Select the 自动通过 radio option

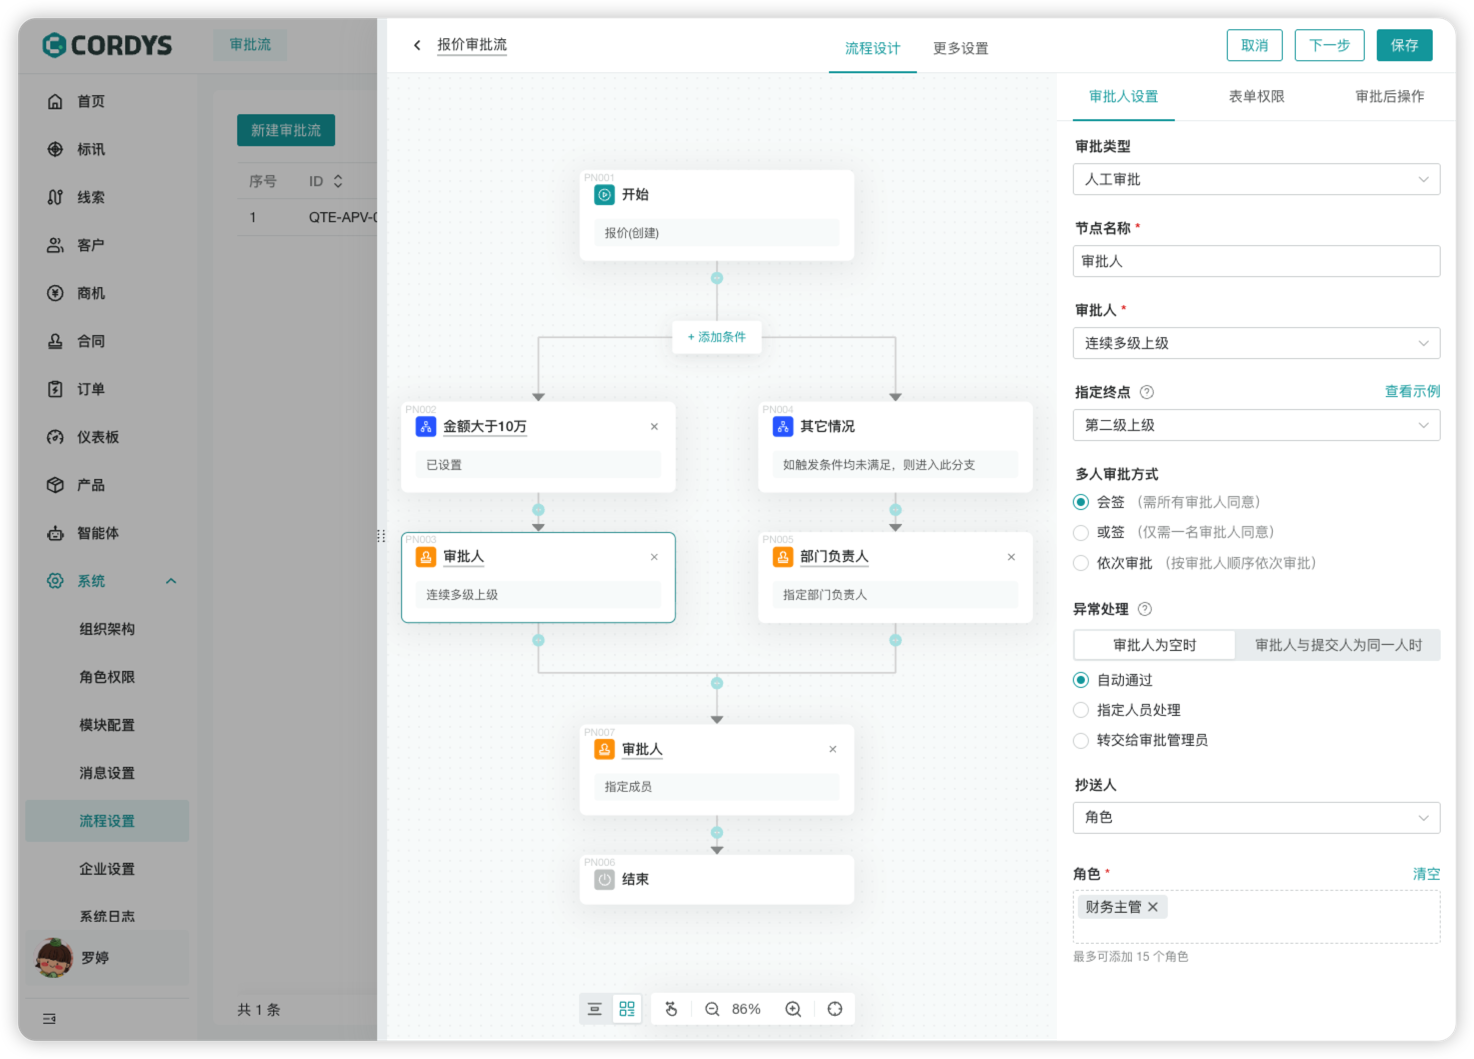coord(1081,680)
